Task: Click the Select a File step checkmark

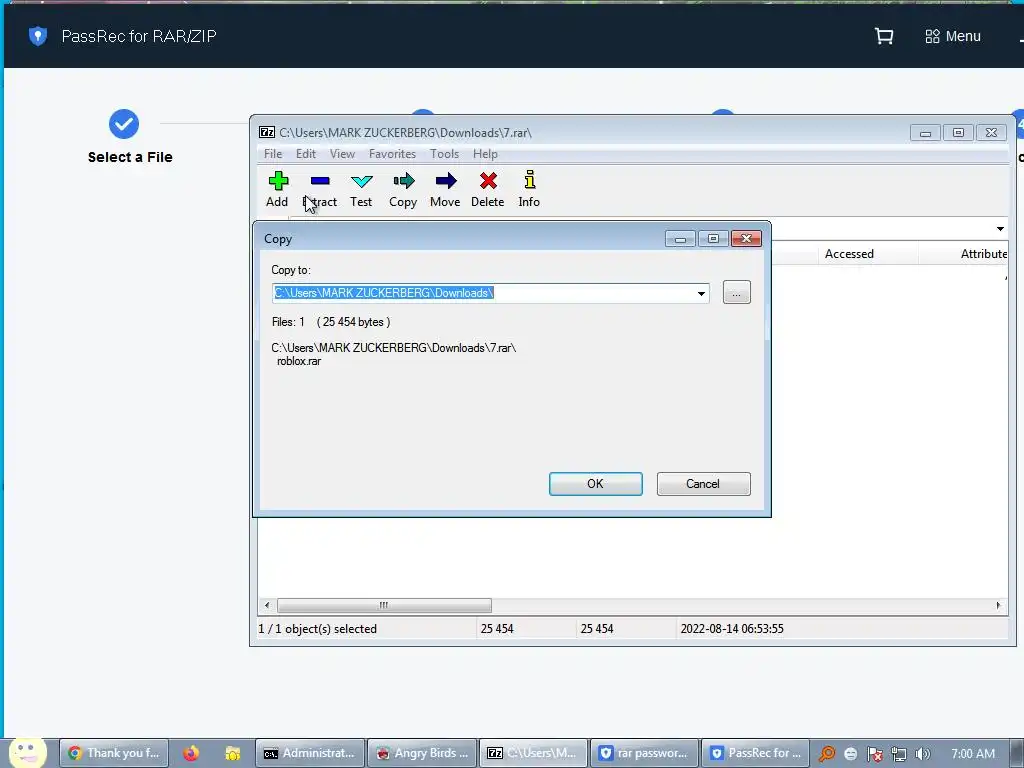Action: (123, 124)
